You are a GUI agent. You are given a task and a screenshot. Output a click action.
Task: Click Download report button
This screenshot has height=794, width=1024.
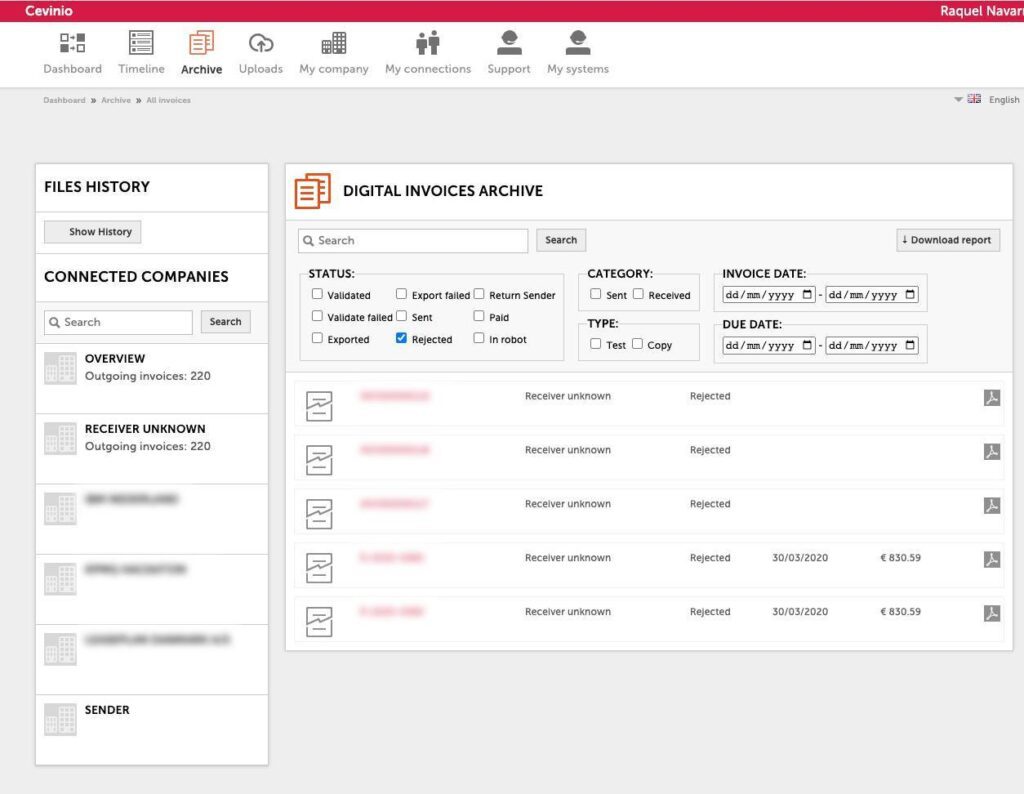tap(948, 240)
